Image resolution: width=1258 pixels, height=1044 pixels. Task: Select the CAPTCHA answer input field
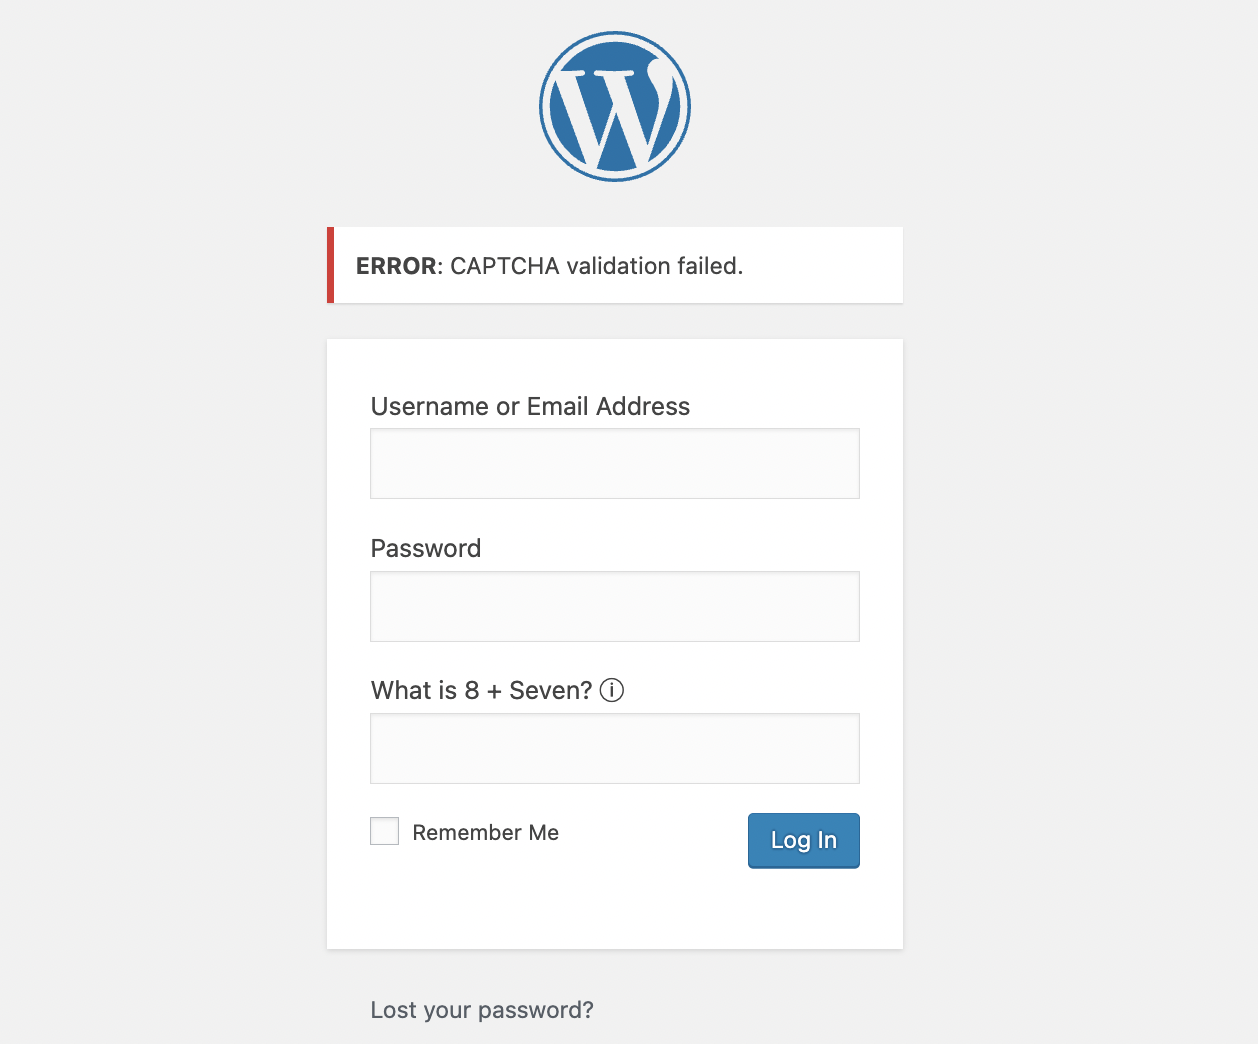[x=615, y=748]
